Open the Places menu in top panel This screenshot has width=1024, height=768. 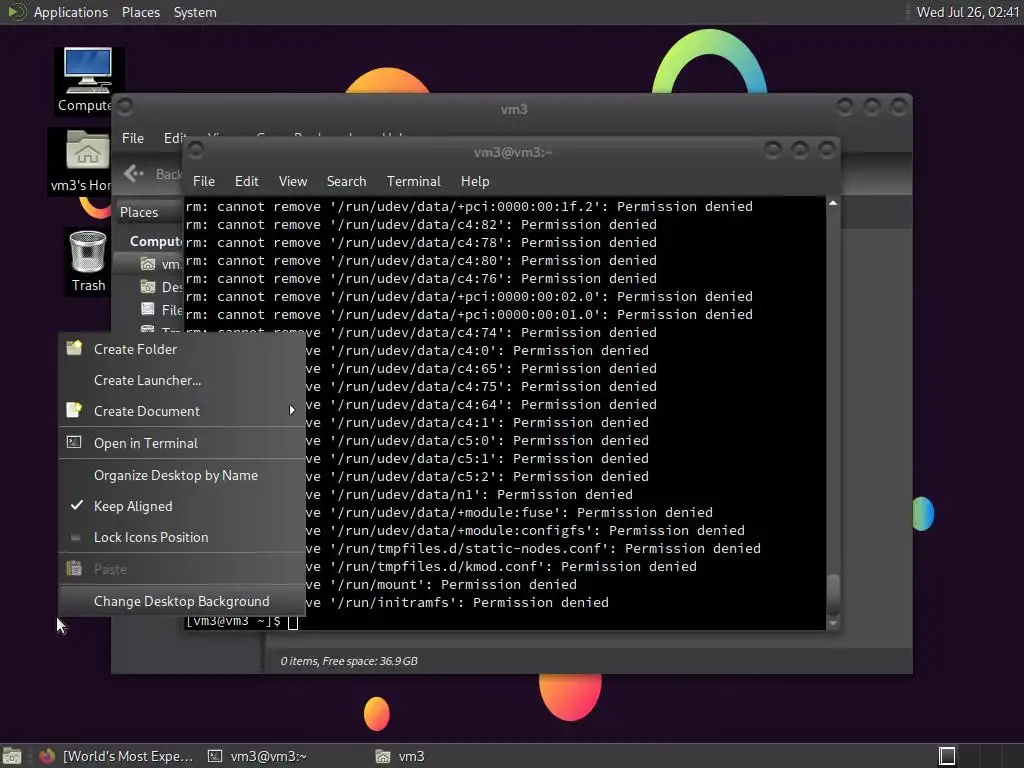click(140, 12)
